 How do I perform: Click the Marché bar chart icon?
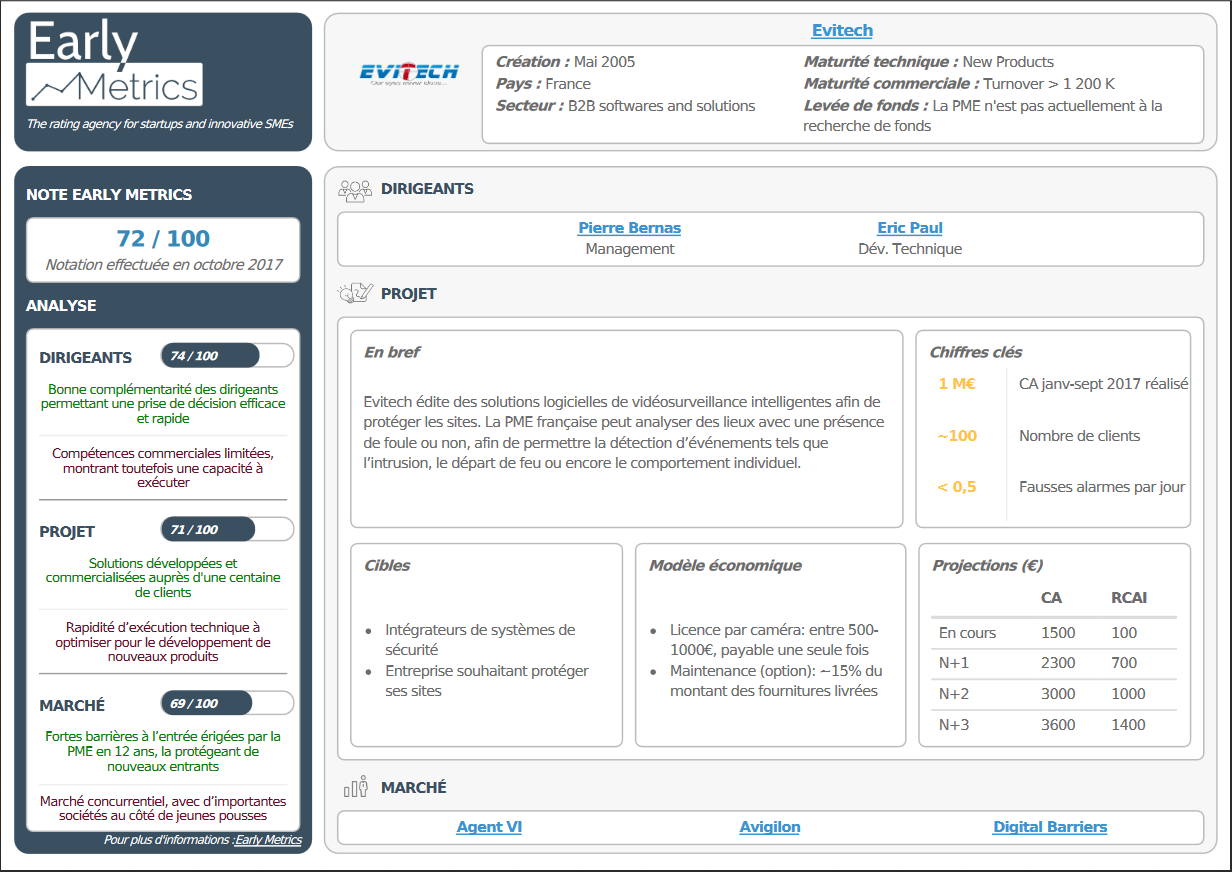(355, 787)
